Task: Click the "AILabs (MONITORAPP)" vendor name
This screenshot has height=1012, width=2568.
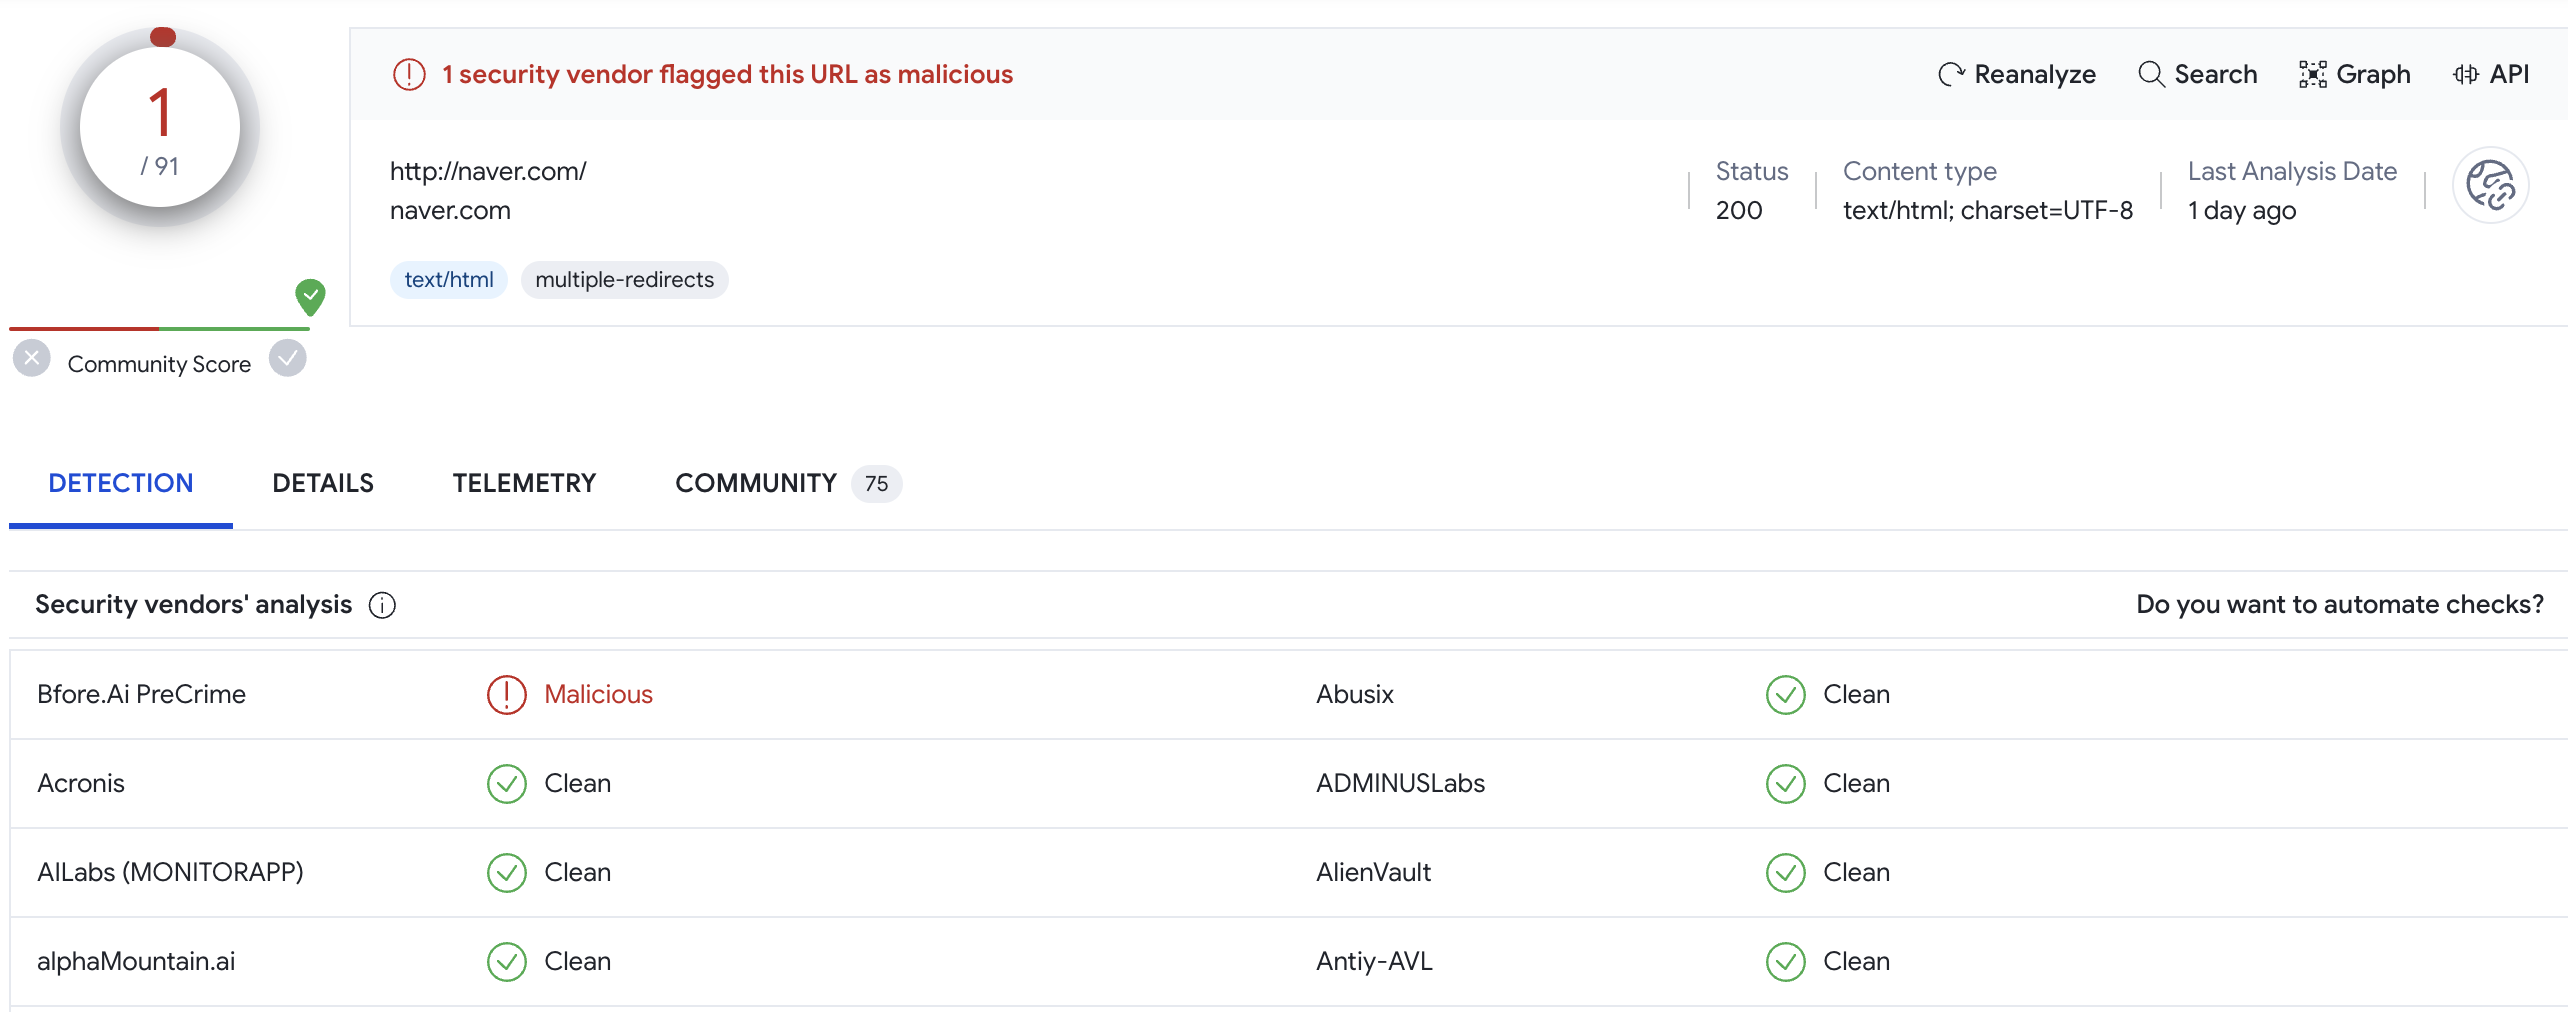Action: point(170,872)
